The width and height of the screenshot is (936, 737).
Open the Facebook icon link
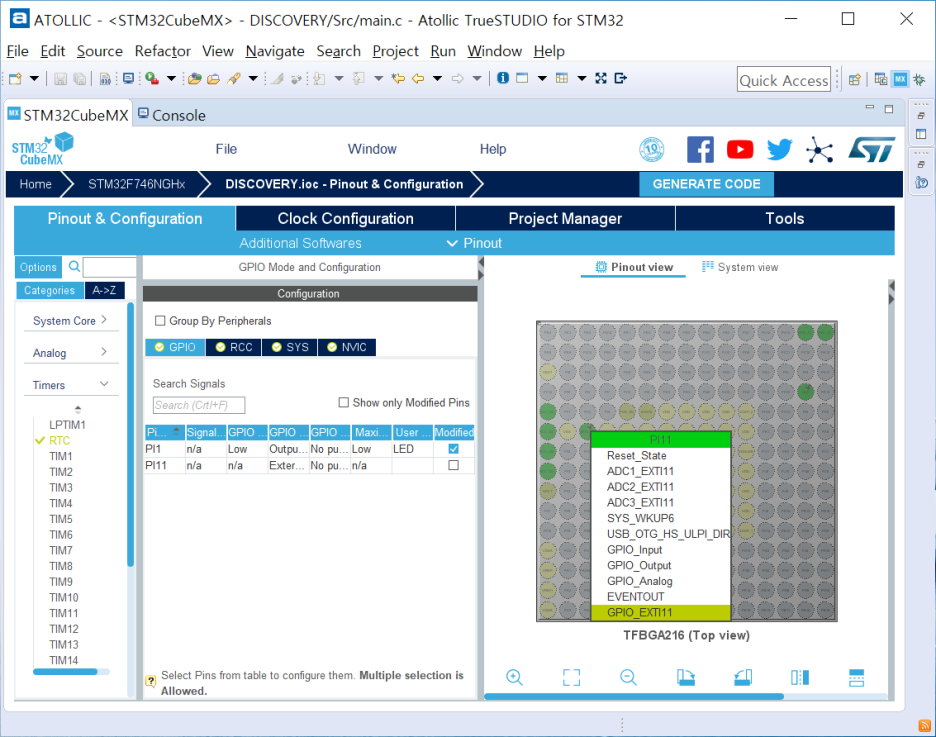pyautogui.click(x=700, y=149)
